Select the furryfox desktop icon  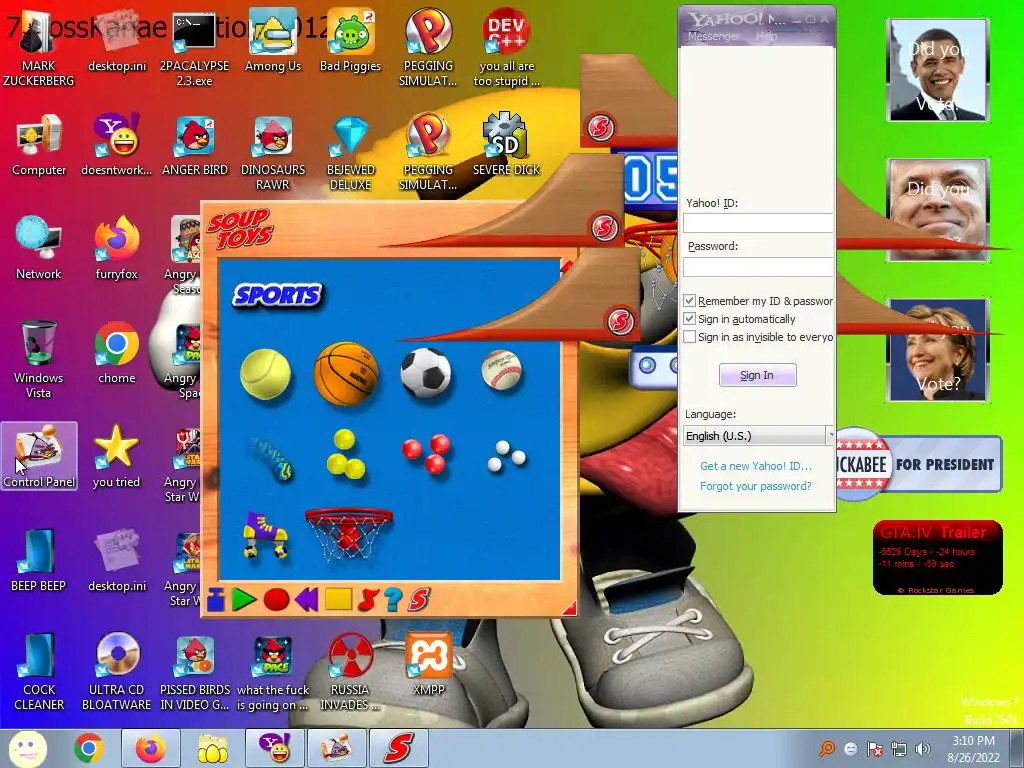(116, 248)
